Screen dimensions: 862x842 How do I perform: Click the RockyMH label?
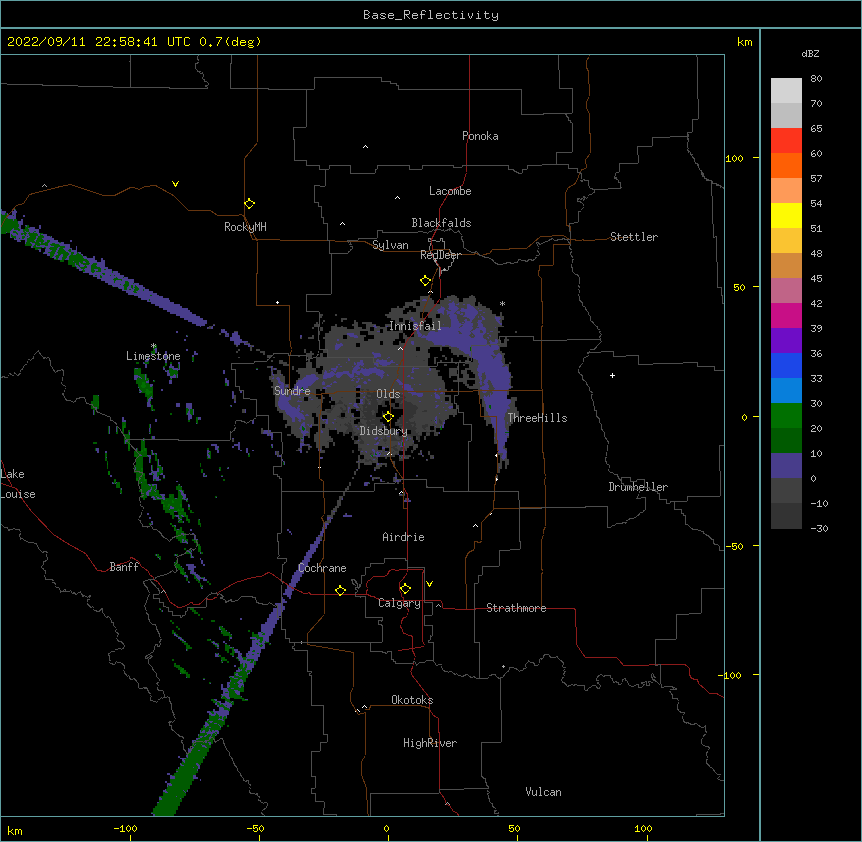(x=245, y=227)
